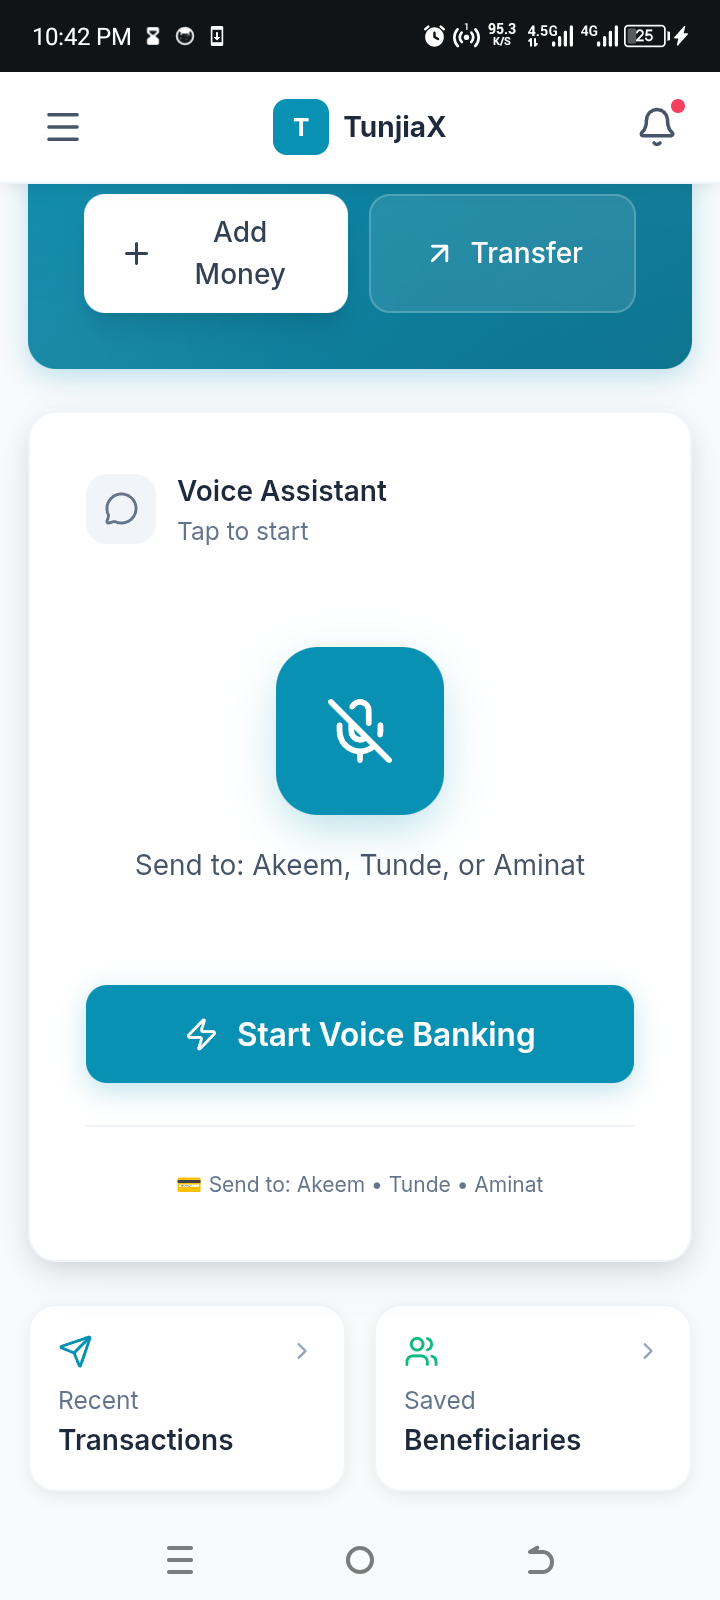The image size is (720, 1600).
Task: Tap the Add Money button
Action: tap(216, 253)
